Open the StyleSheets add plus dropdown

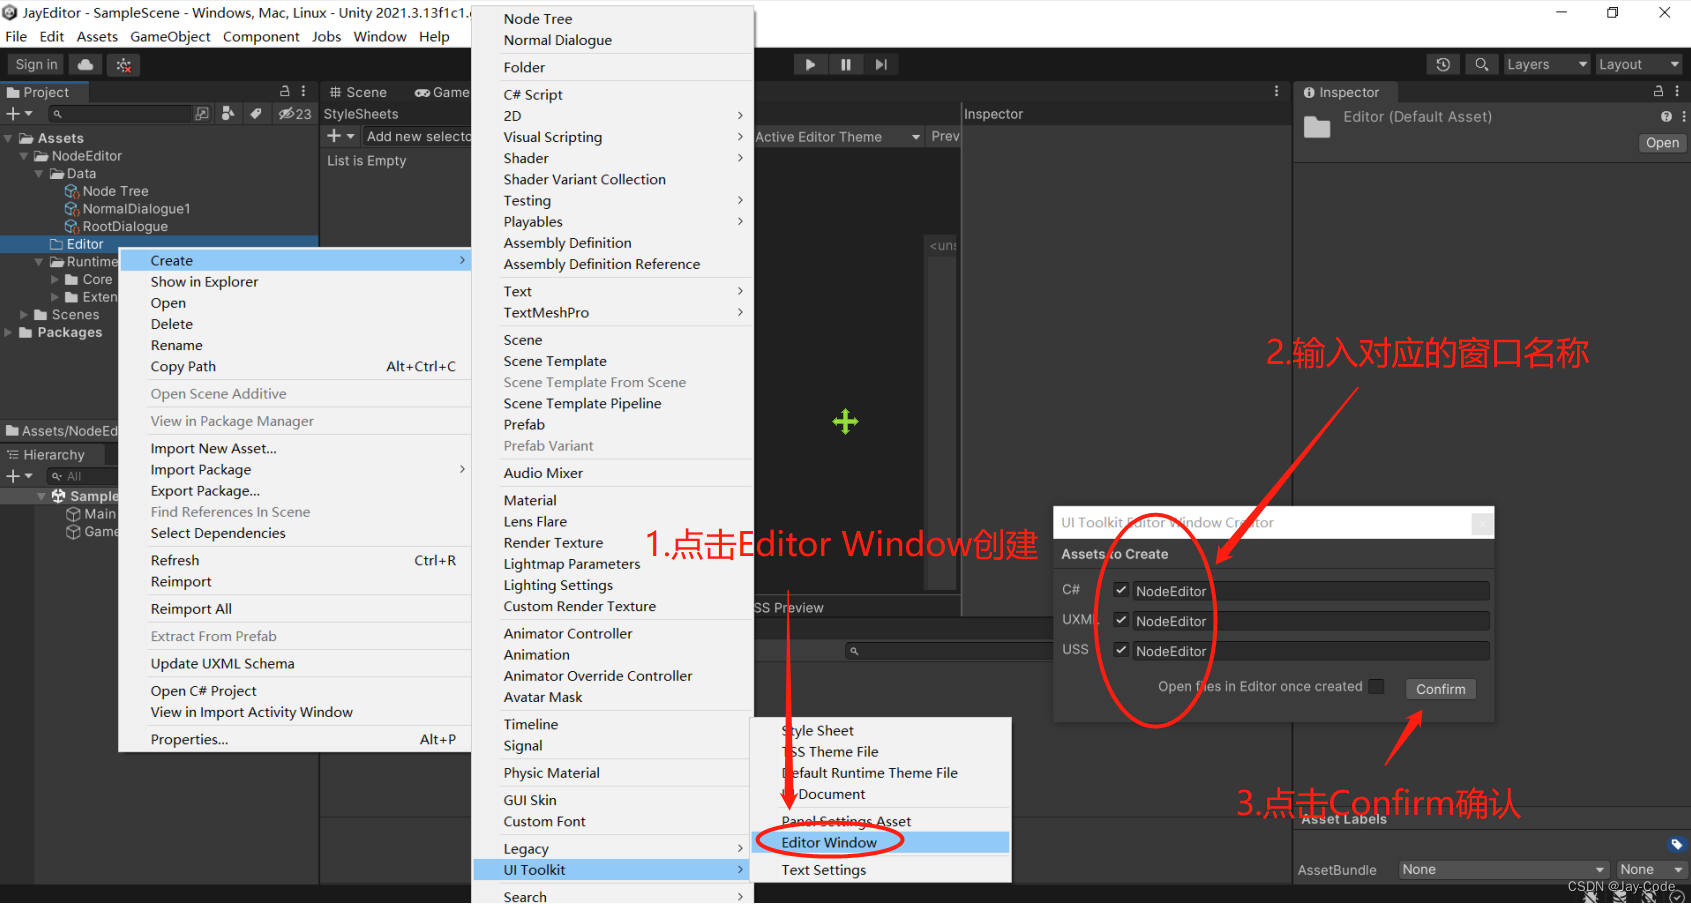340,136
